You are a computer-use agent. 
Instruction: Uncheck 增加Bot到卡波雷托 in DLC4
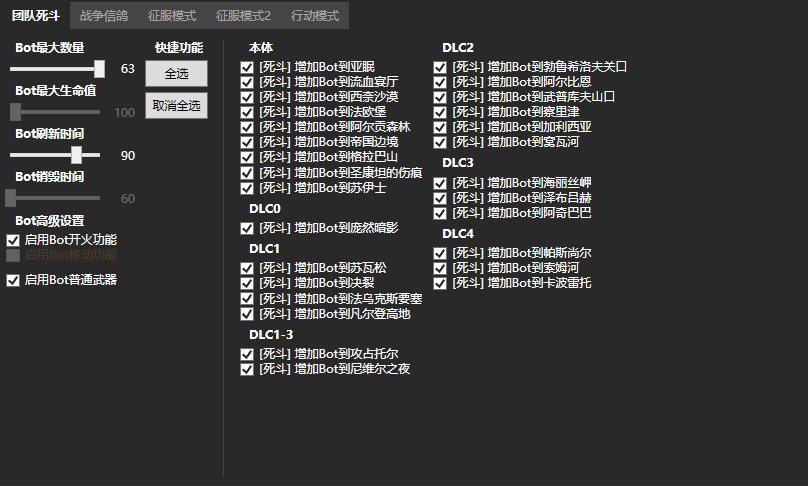440,284
